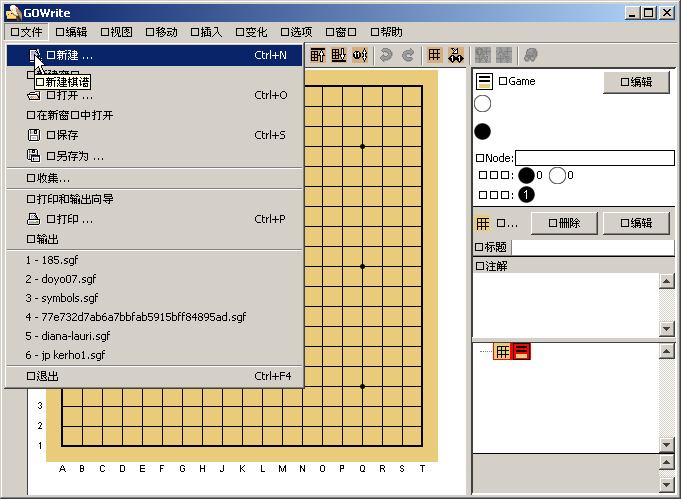Image resolution: width=681 pixels, height=499 pixels.
Task: Choose 收集 (Collect) menu entry
Action: [155, 178]
